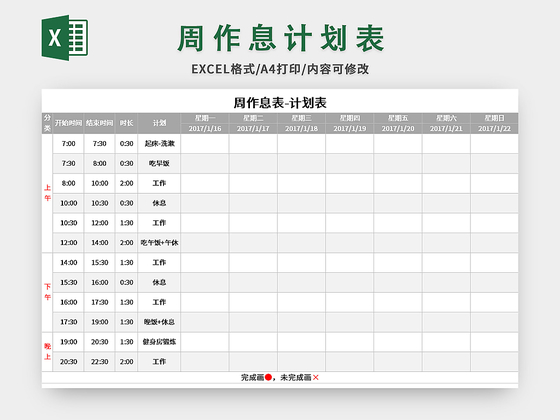Select the 健身房锻炼 plan cell
Screen dimensions: 560x420
tap(159, 342)
